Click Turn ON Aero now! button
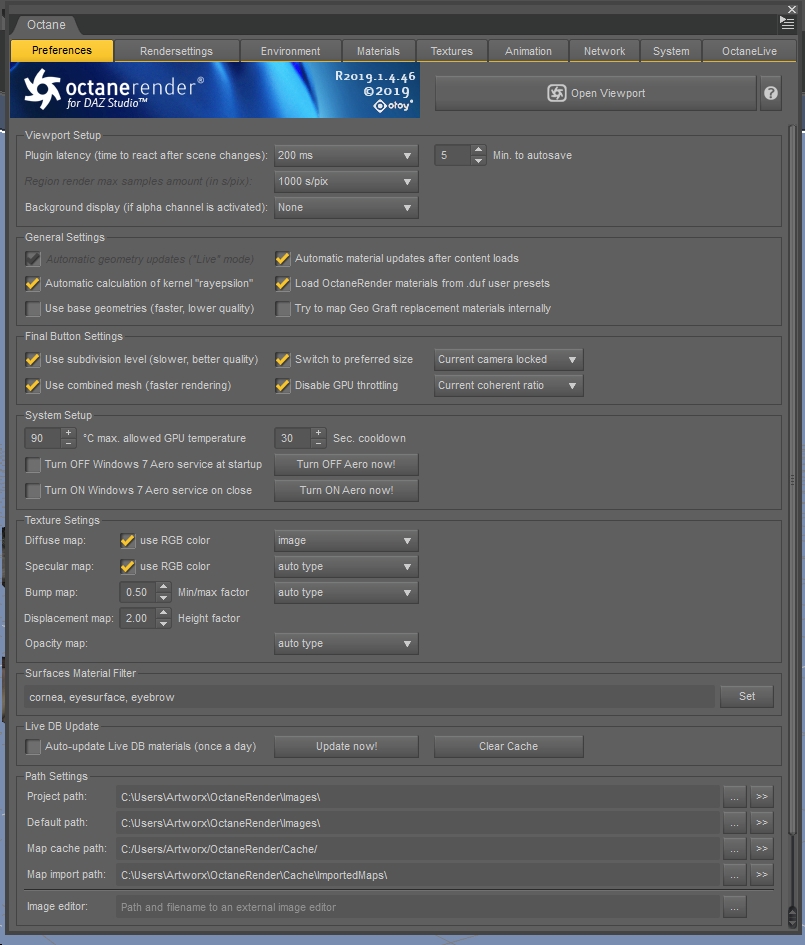 (346, 491)
